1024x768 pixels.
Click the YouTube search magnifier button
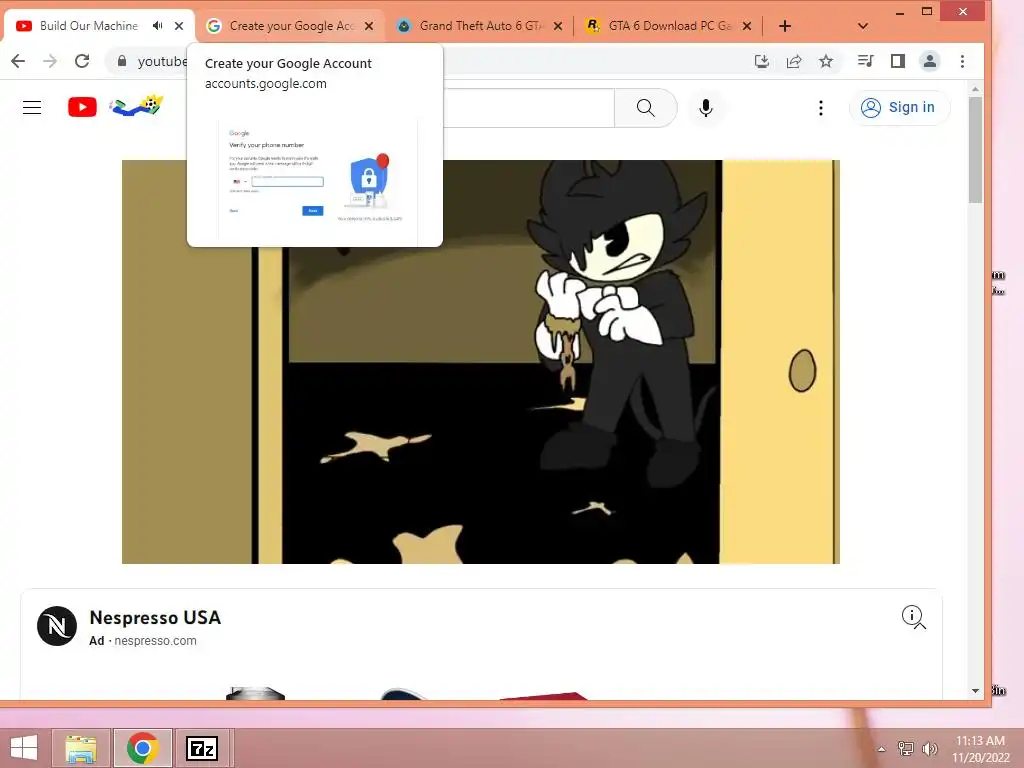tap(645, 108)
